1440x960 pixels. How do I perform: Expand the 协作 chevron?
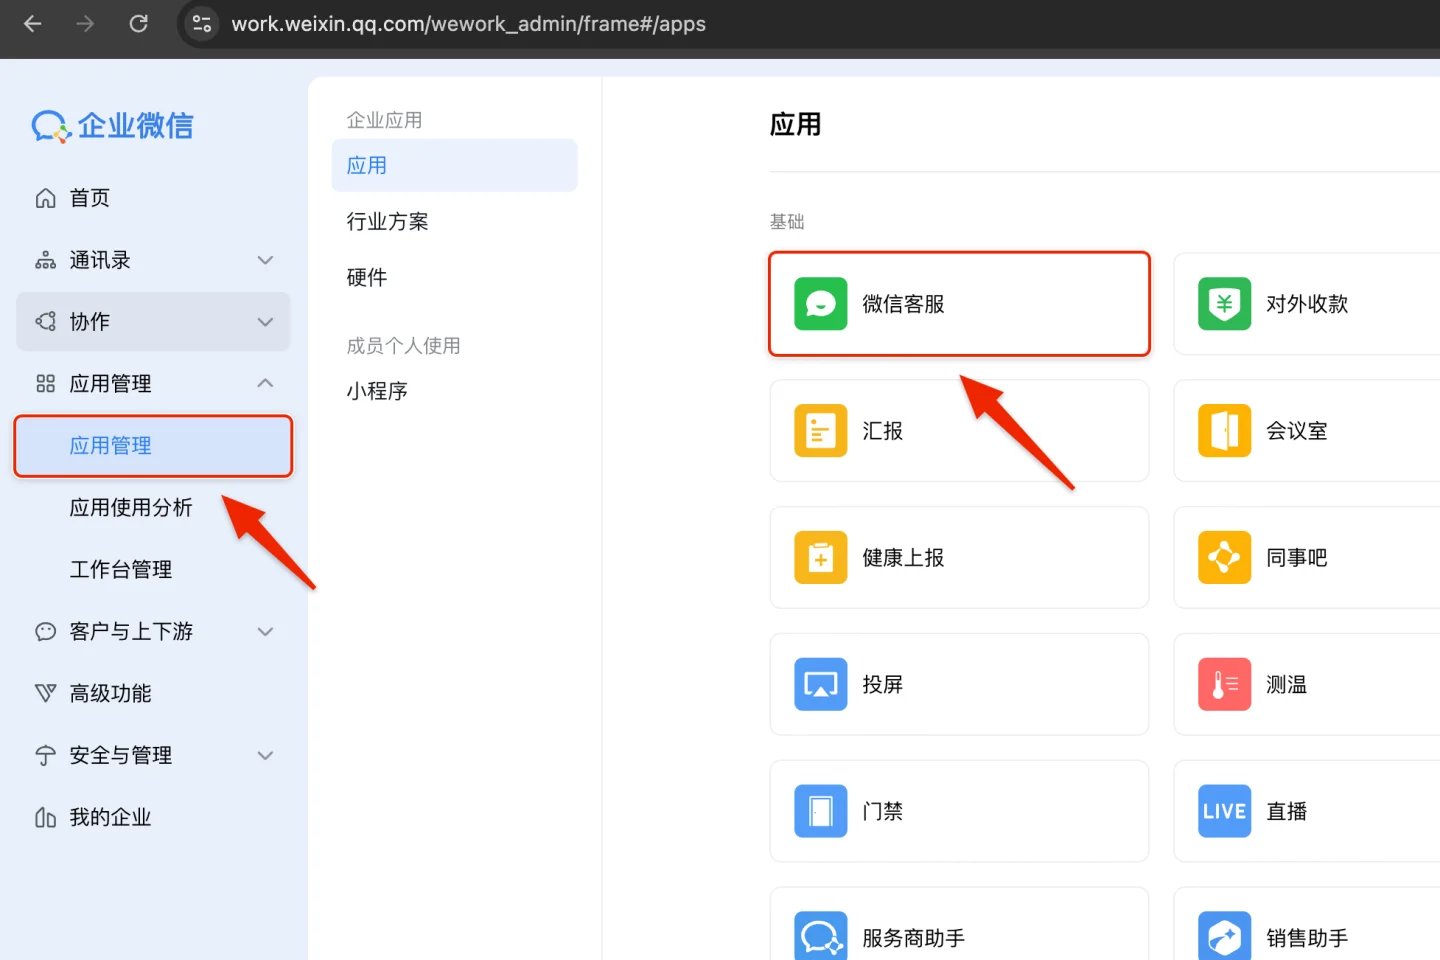(265, 322)
